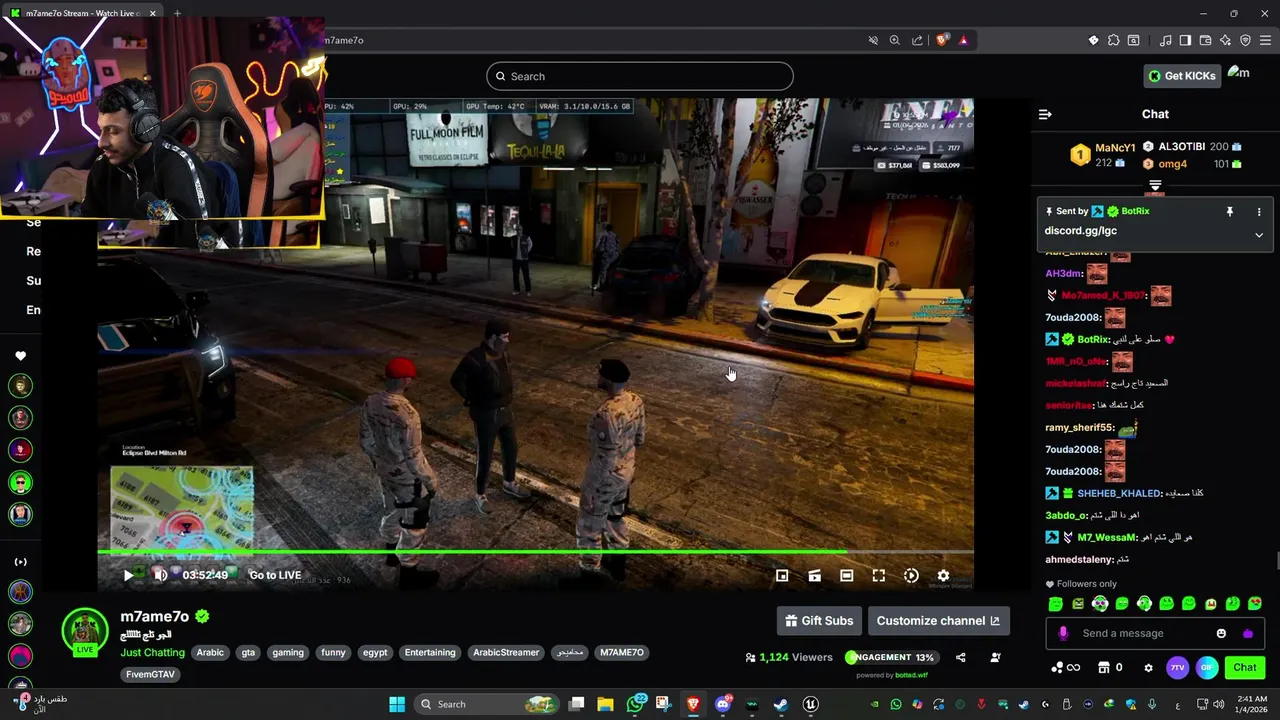
Task: Open the Windows Start menu
Action: [x=397, y=704]
